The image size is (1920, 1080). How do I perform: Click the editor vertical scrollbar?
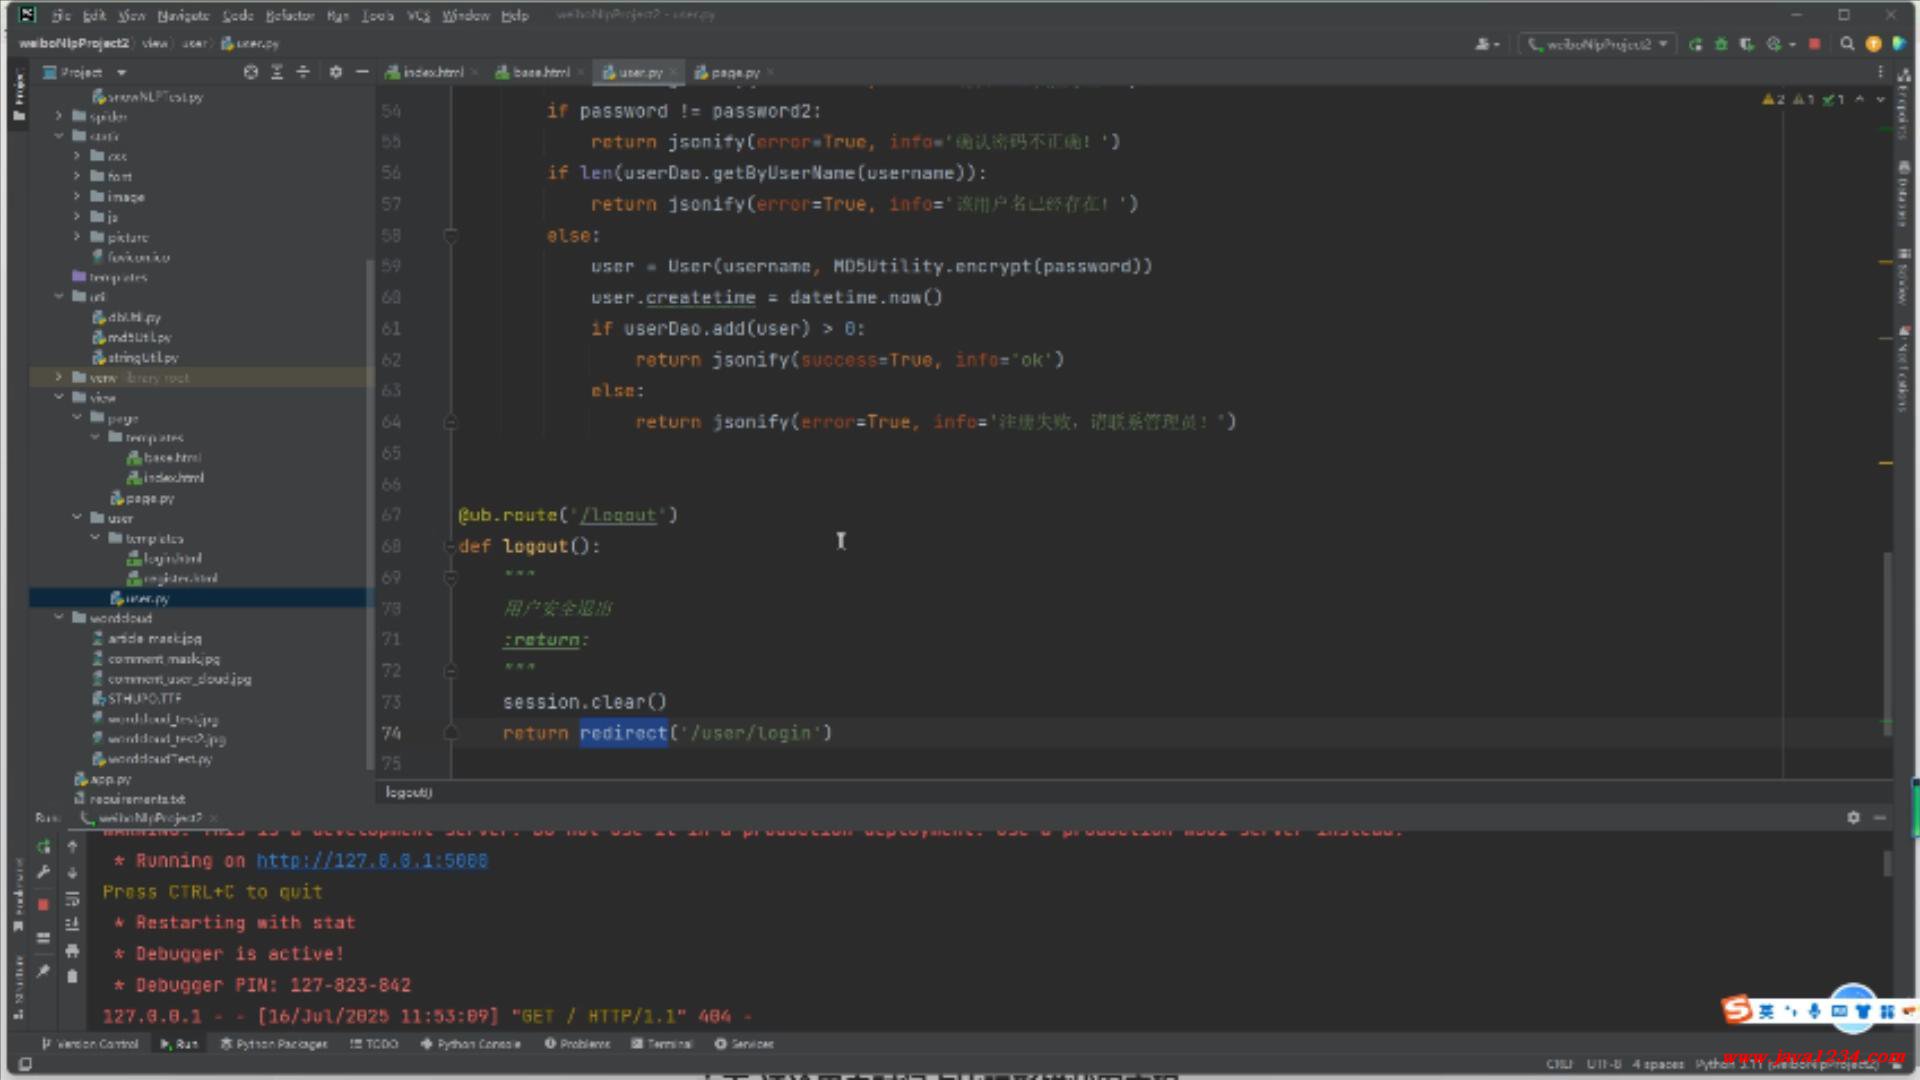coord(1887,640)
